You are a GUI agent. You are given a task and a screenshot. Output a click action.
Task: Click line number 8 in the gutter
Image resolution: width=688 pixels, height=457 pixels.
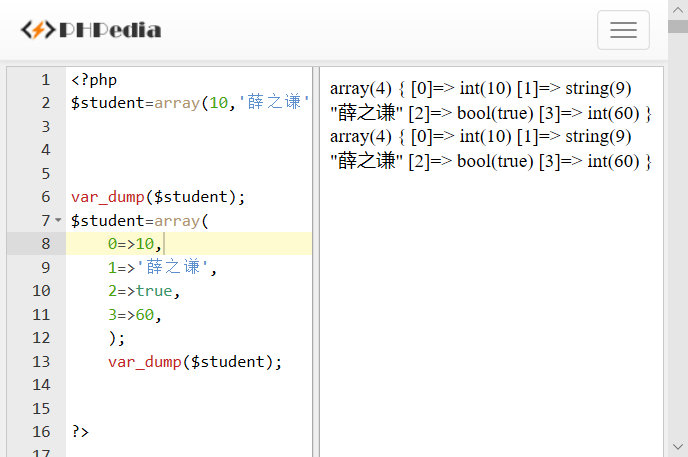tap(46, 244)
